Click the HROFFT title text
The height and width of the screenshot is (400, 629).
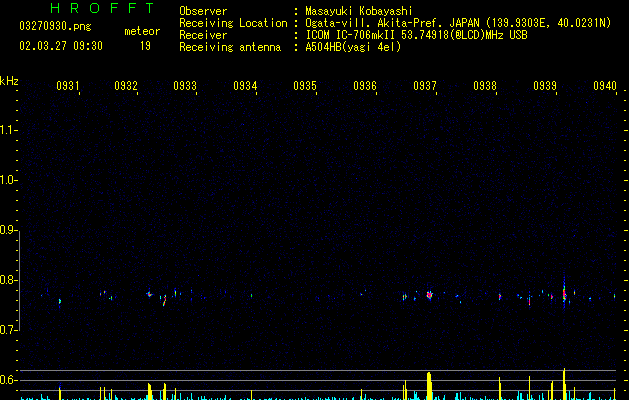coord(102,8)
